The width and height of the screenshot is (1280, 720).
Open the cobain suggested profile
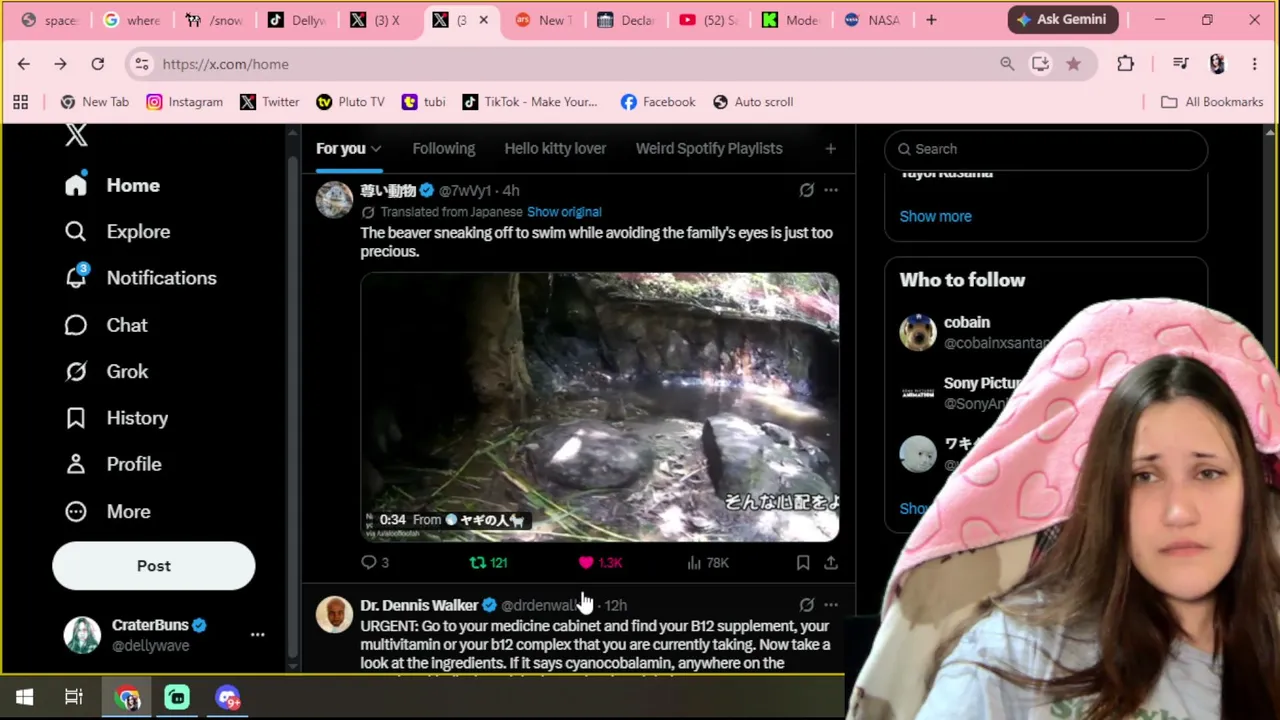click(967, 322)
